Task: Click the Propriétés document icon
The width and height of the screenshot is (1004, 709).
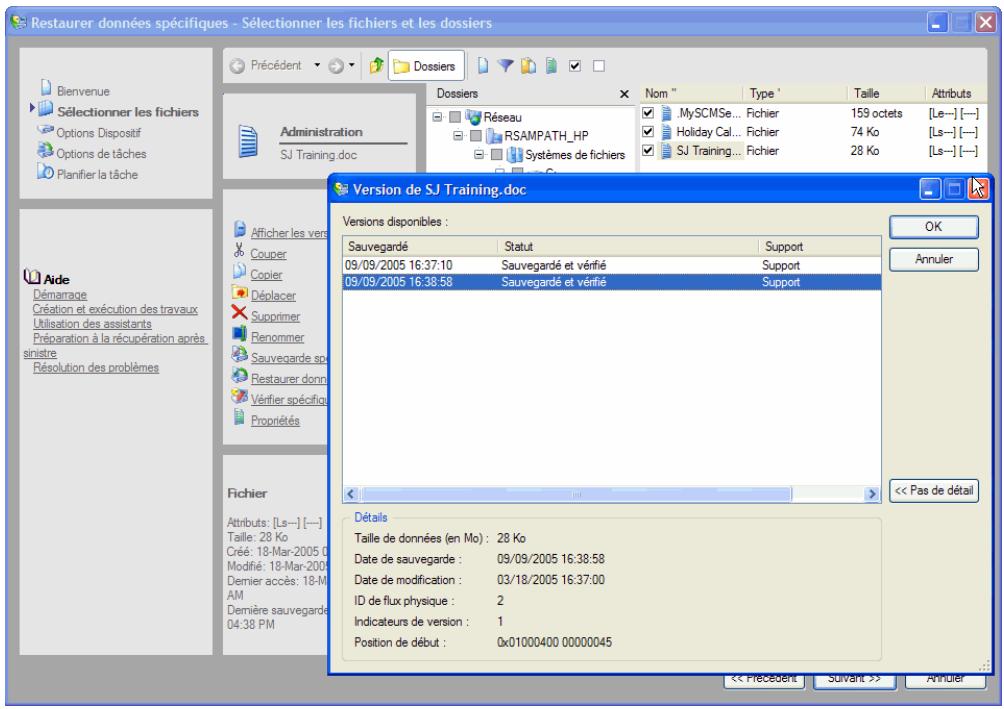Action: (x=239, y=417)
